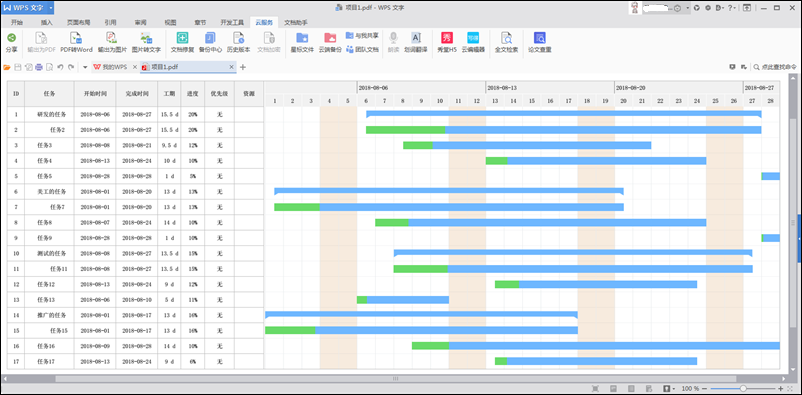Expand the WPS 文字 application menu arrow
802x395 pixels.
51,8
